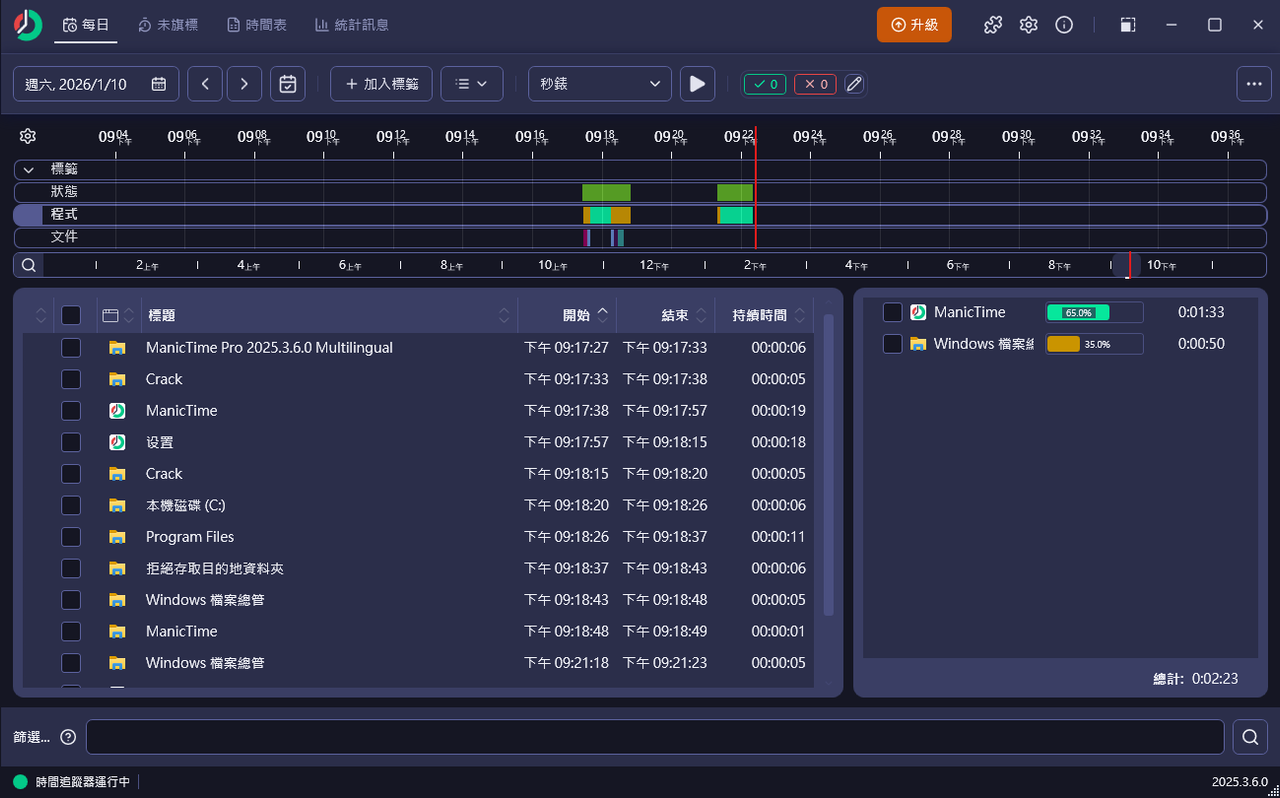Check the 拒絕存取目的地資料夾 row checkbox

(71, 568)
